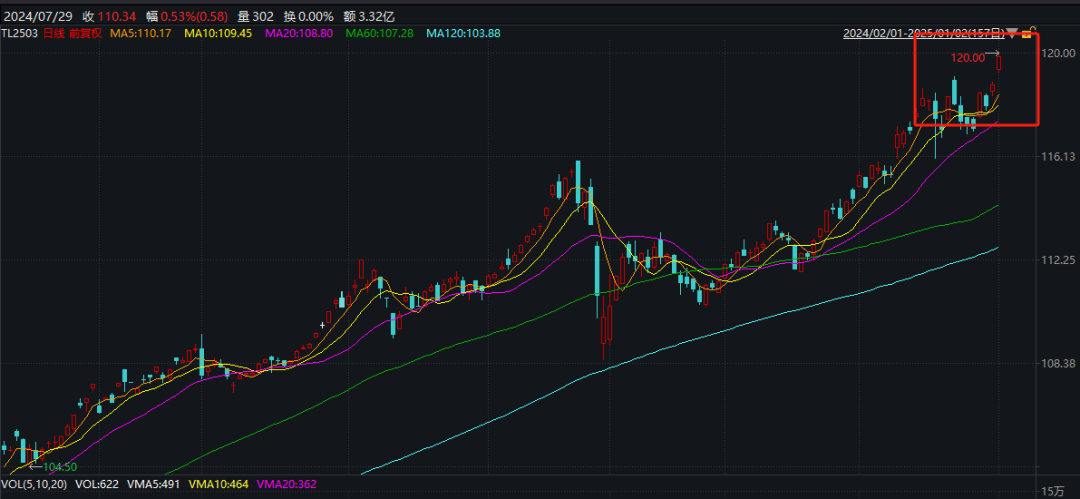The width and height of the screenshot is (1080, 499).
Task: Click the white plus crosshair marker on chart
Action: 322,325
